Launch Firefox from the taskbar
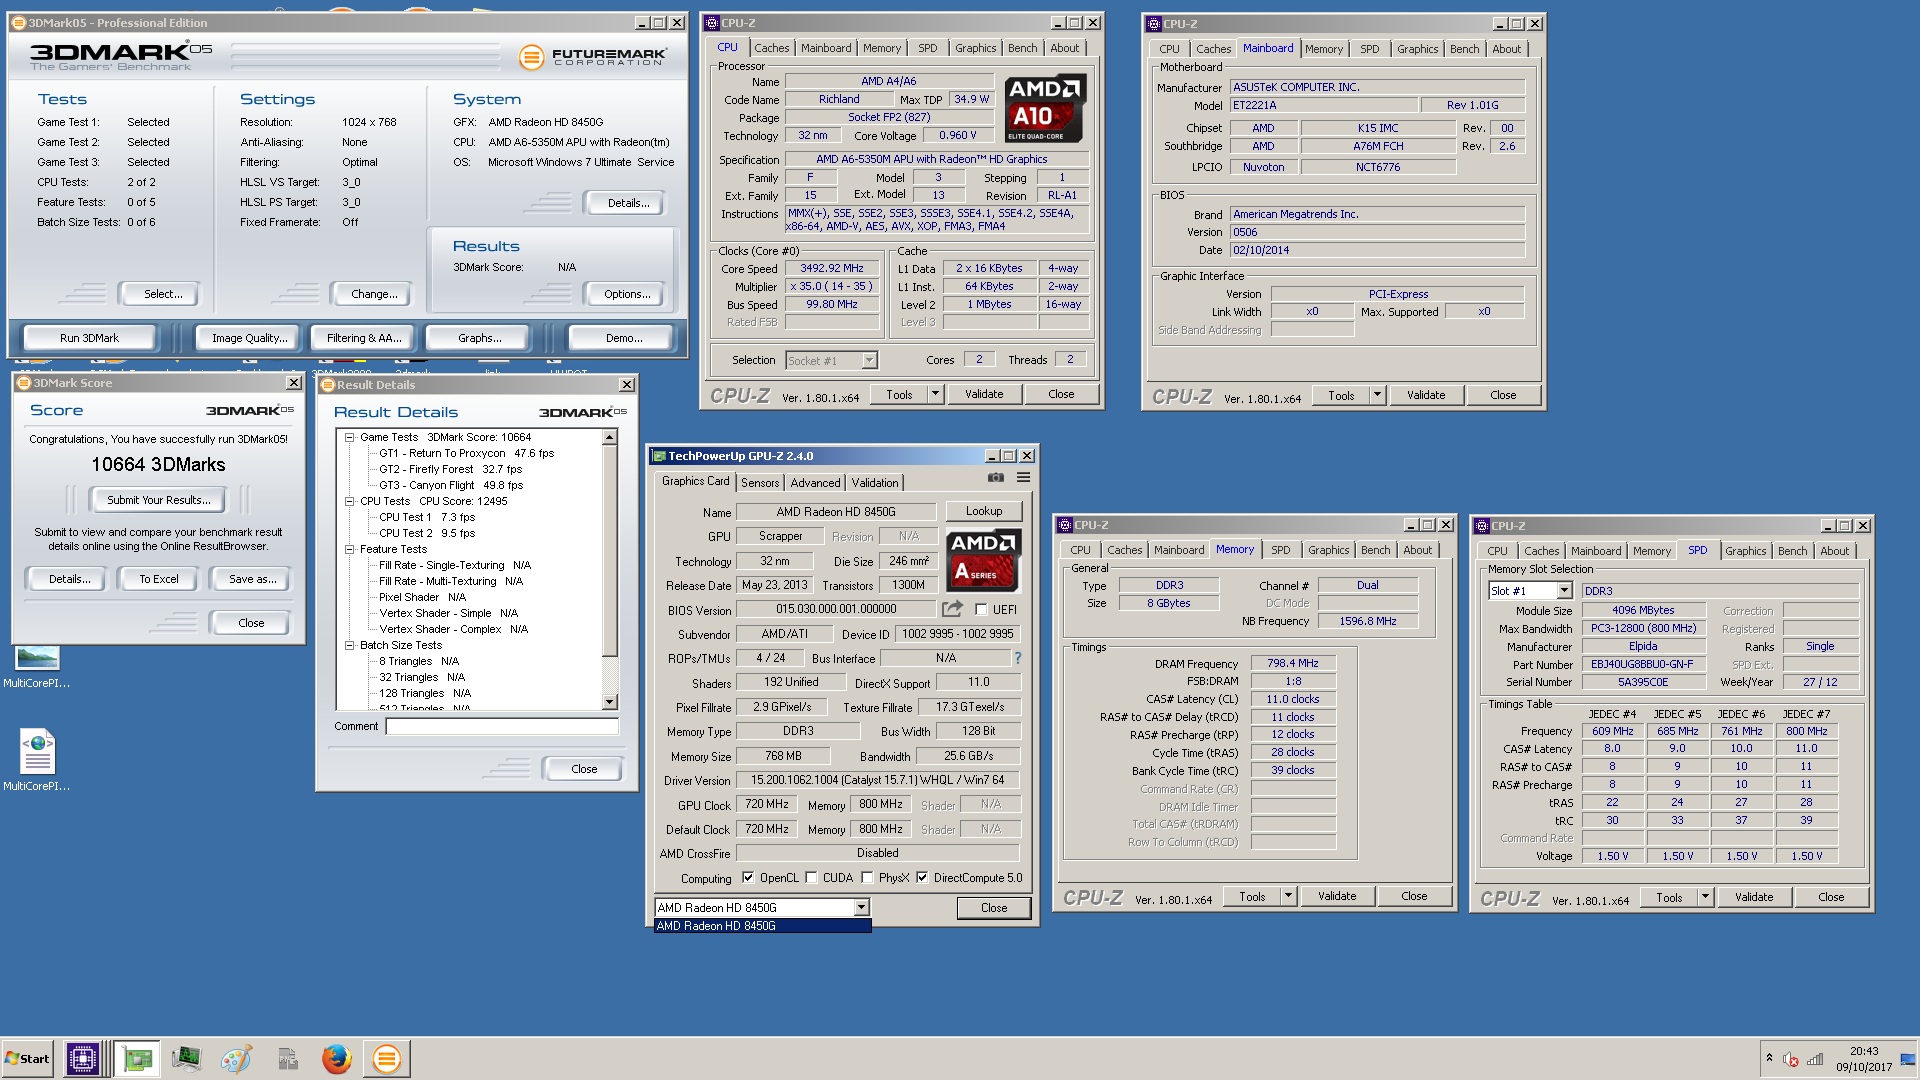The width and height of the screenshot is (1920, 1080). 336,1058
